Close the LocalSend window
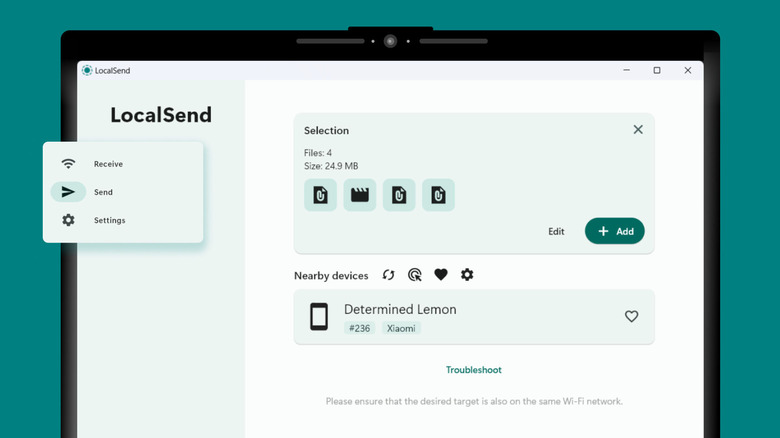Screen dimensions: 780x438 click(687, 70)
